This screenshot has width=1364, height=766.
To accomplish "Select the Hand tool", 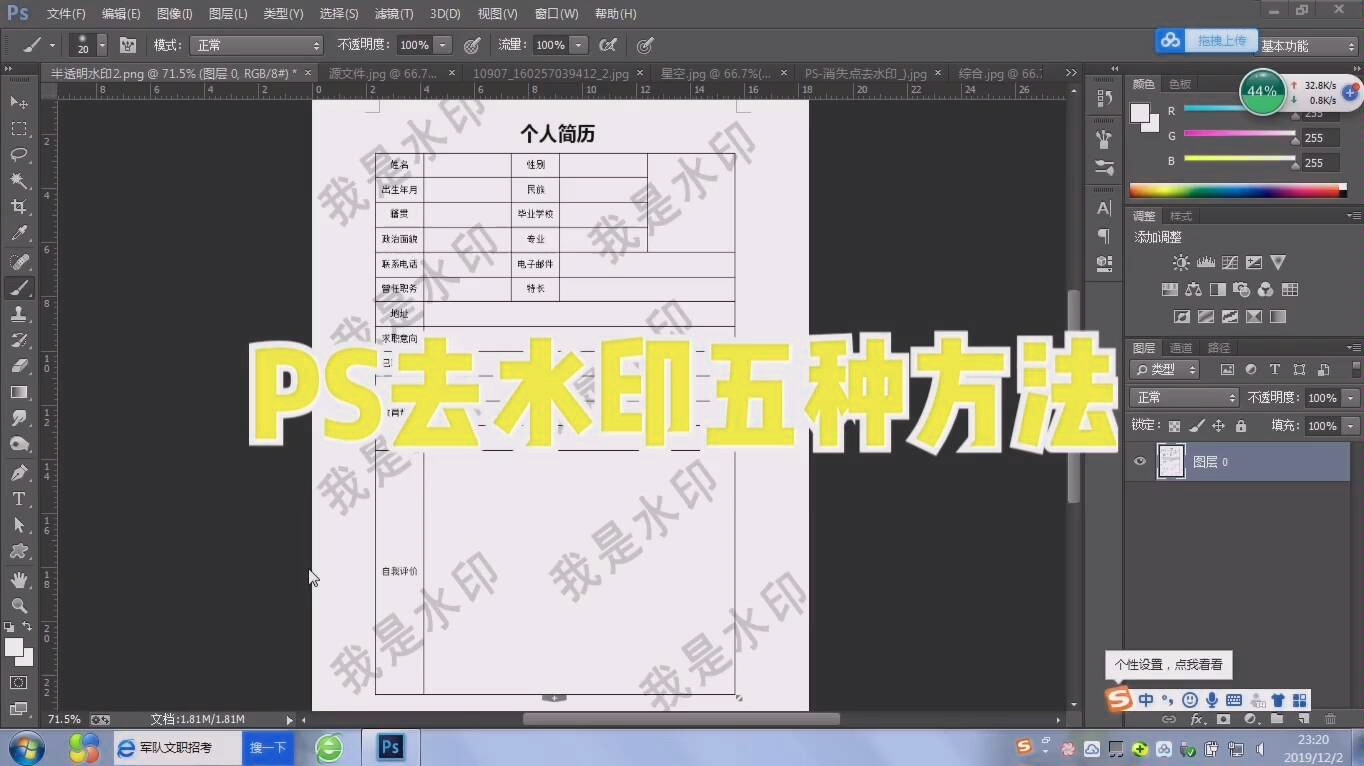I will coord(19,580).
